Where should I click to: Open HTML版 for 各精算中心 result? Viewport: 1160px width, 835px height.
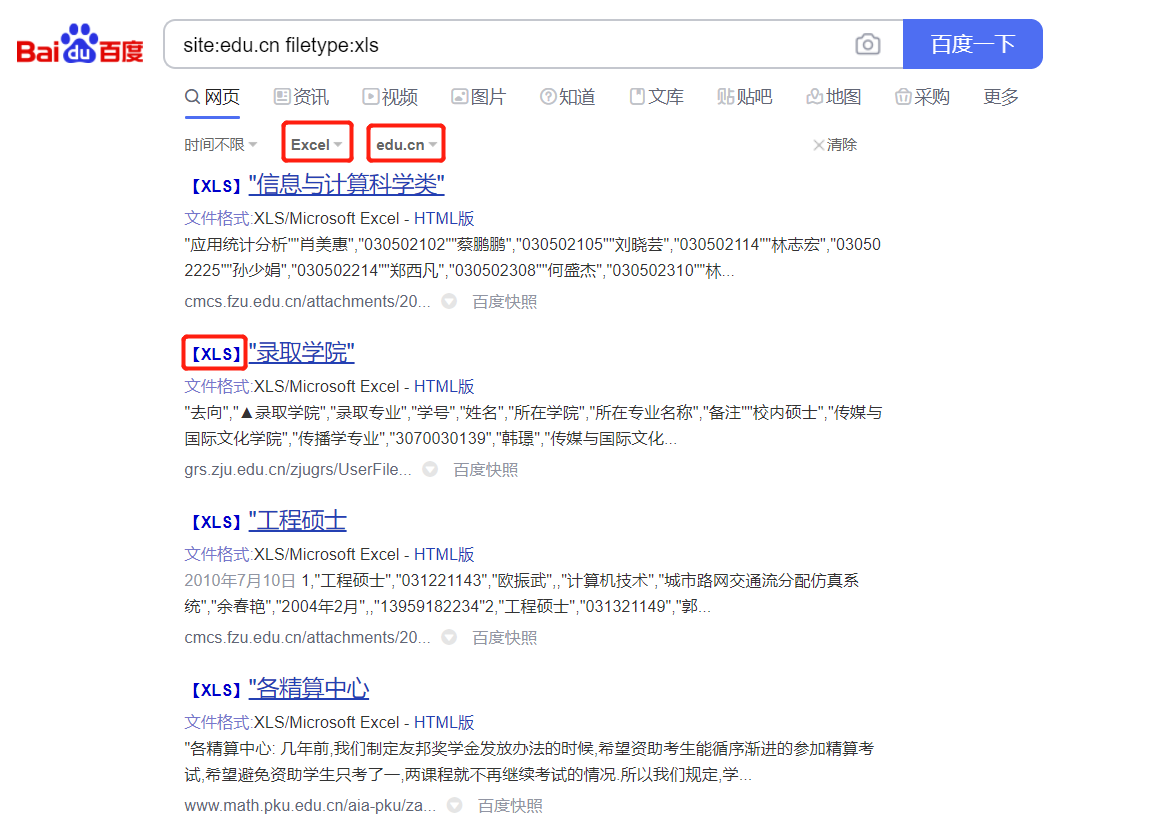(x=444, y=722)
